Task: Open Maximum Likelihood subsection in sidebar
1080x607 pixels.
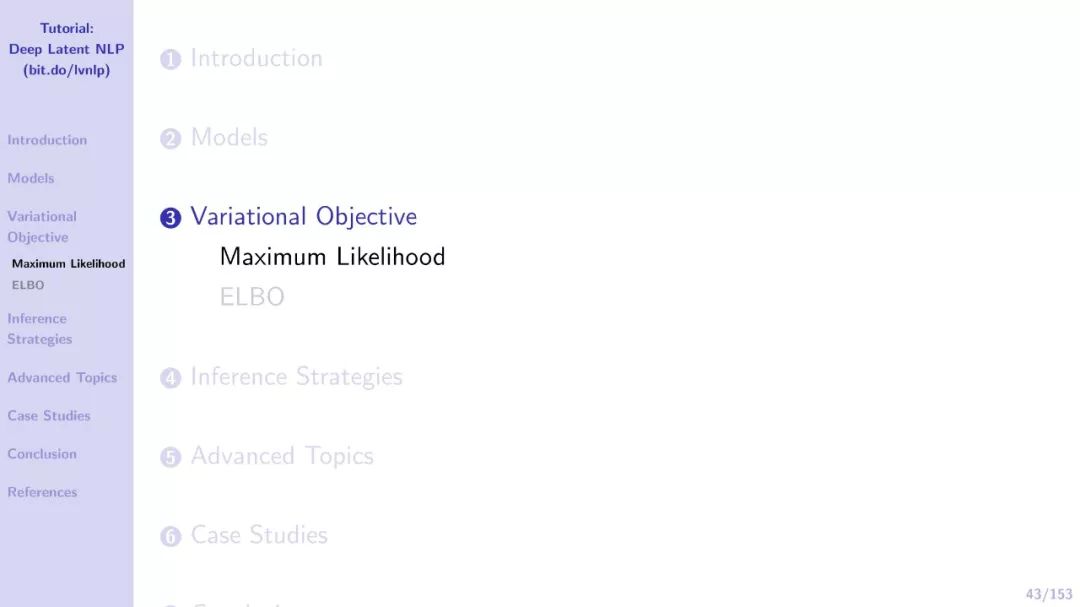Action: [x=68, y=264]
